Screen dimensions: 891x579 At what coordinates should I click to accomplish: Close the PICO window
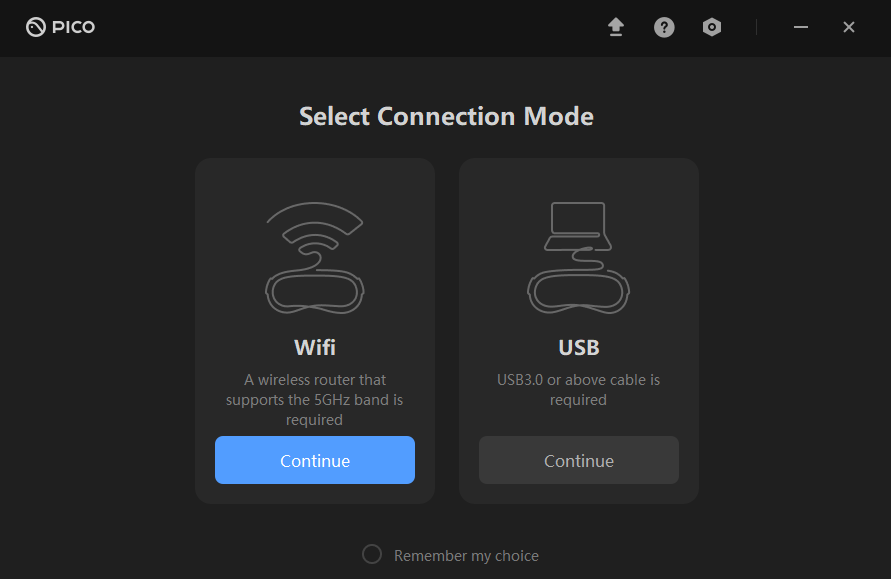tap(849, 27)
